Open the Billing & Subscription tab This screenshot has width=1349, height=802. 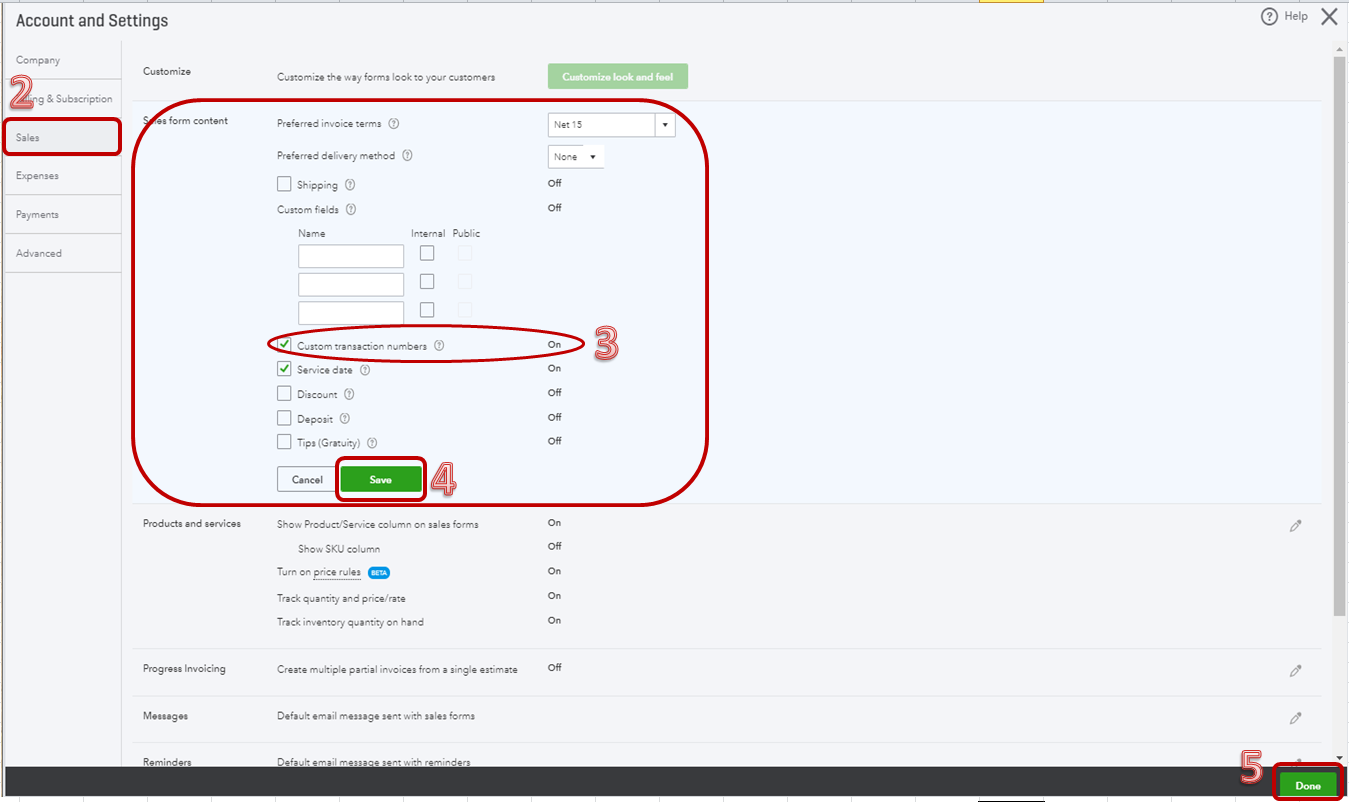[62, 99]
